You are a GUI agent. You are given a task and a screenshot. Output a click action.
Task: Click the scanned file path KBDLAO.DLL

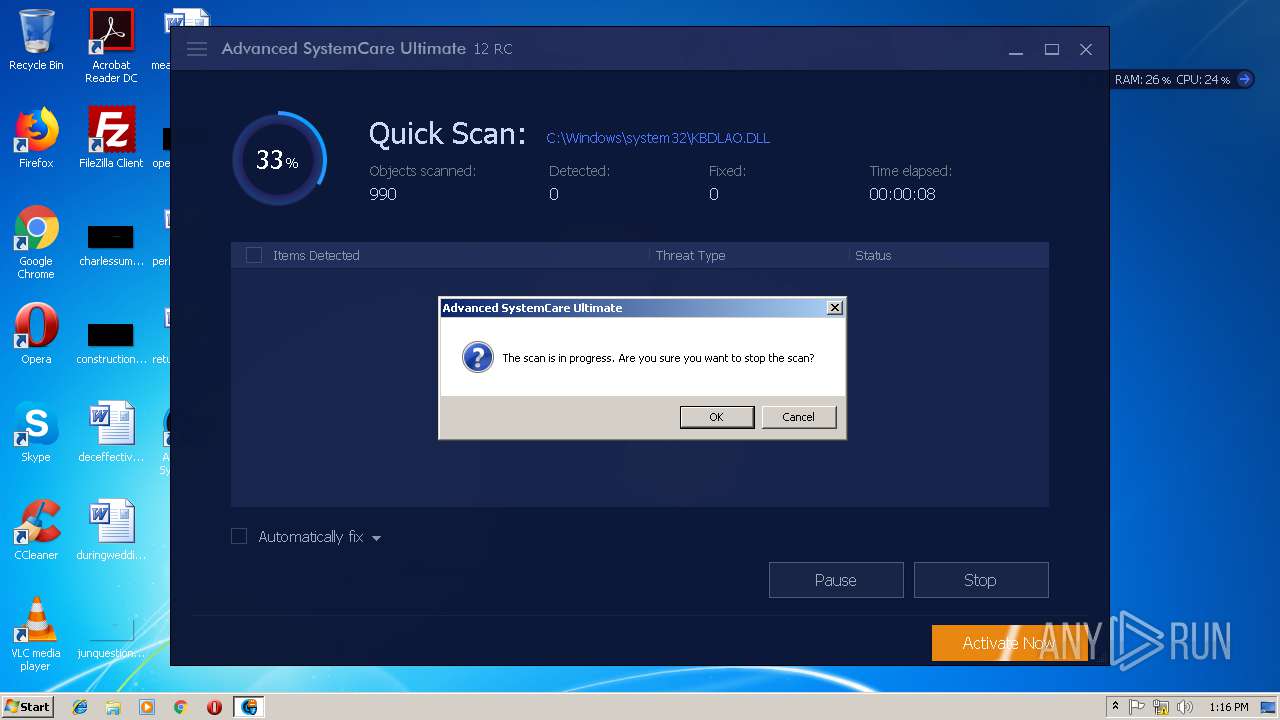pyautogui.click(x=658, y=138)
